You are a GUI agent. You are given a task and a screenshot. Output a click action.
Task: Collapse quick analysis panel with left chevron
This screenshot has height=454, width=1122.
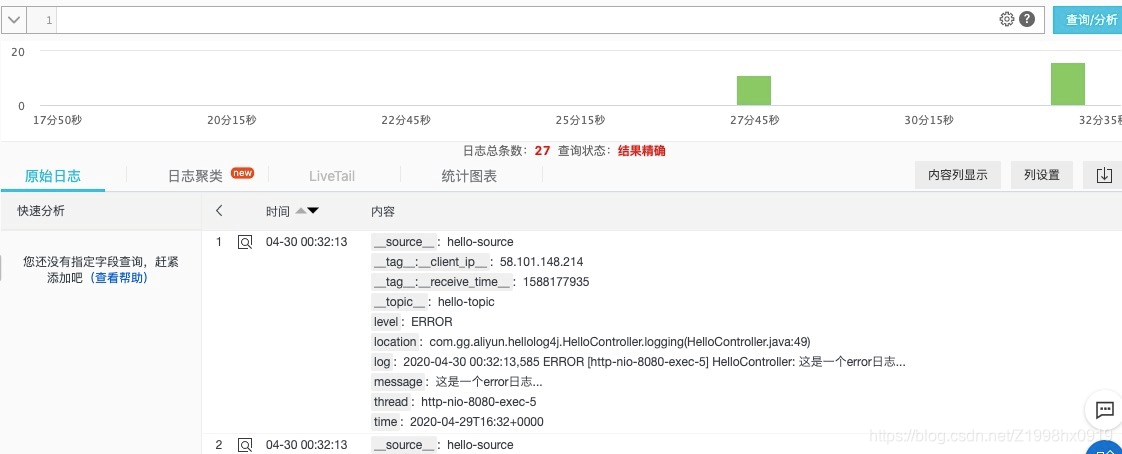point(219,211)
